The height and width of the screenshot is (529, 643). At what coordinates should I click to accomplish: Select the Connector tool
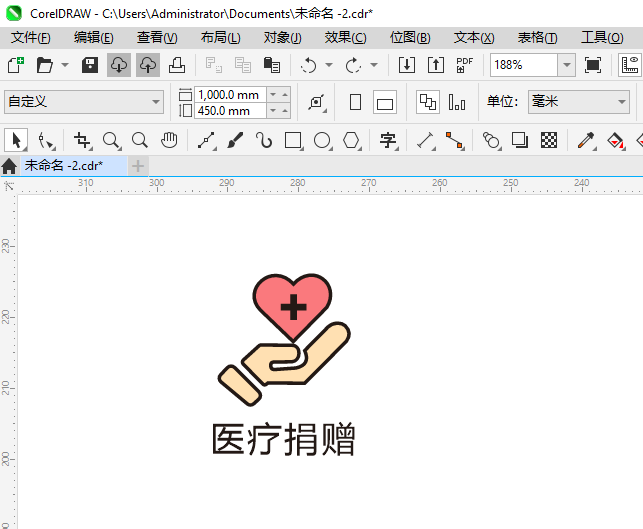coord(454,141)
